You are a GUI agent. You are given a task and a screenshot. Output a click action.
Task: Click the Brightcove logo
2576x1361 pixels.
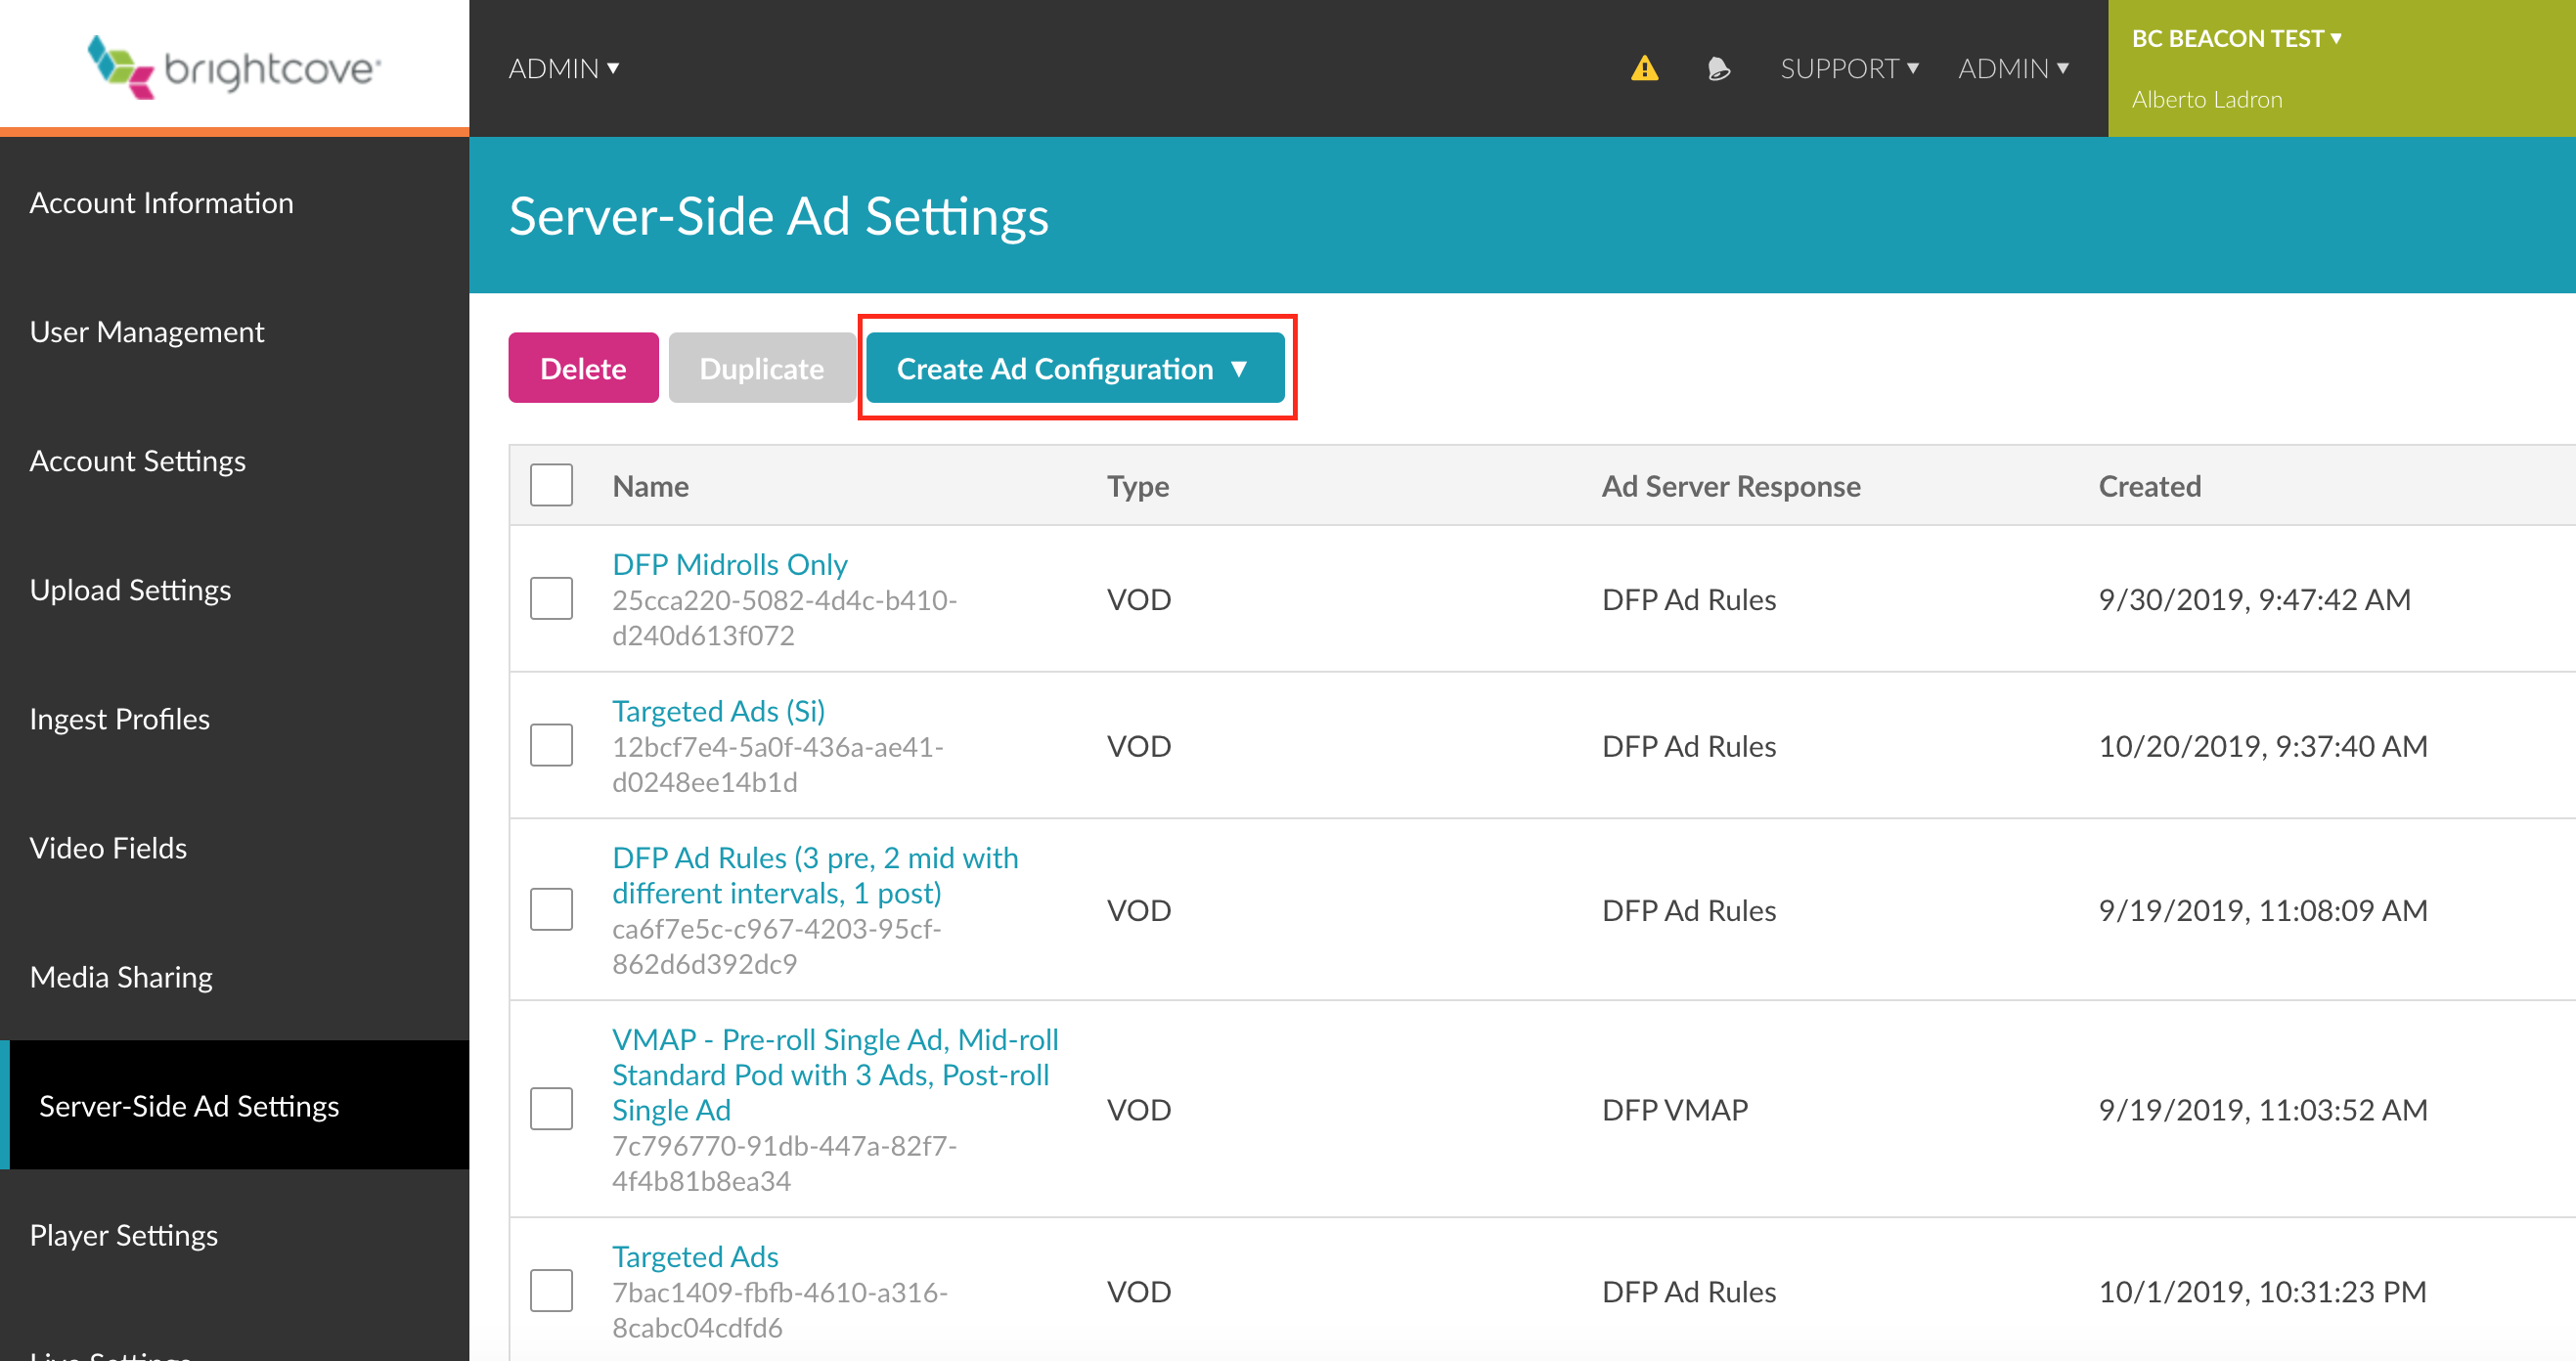coord(234,67)
